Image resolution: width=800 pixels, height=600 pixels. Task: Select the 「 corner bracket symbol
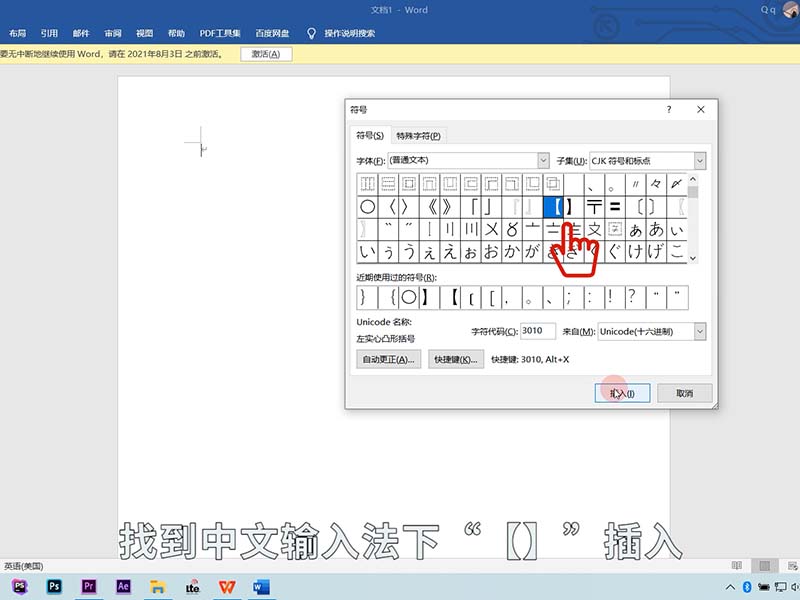470,207
